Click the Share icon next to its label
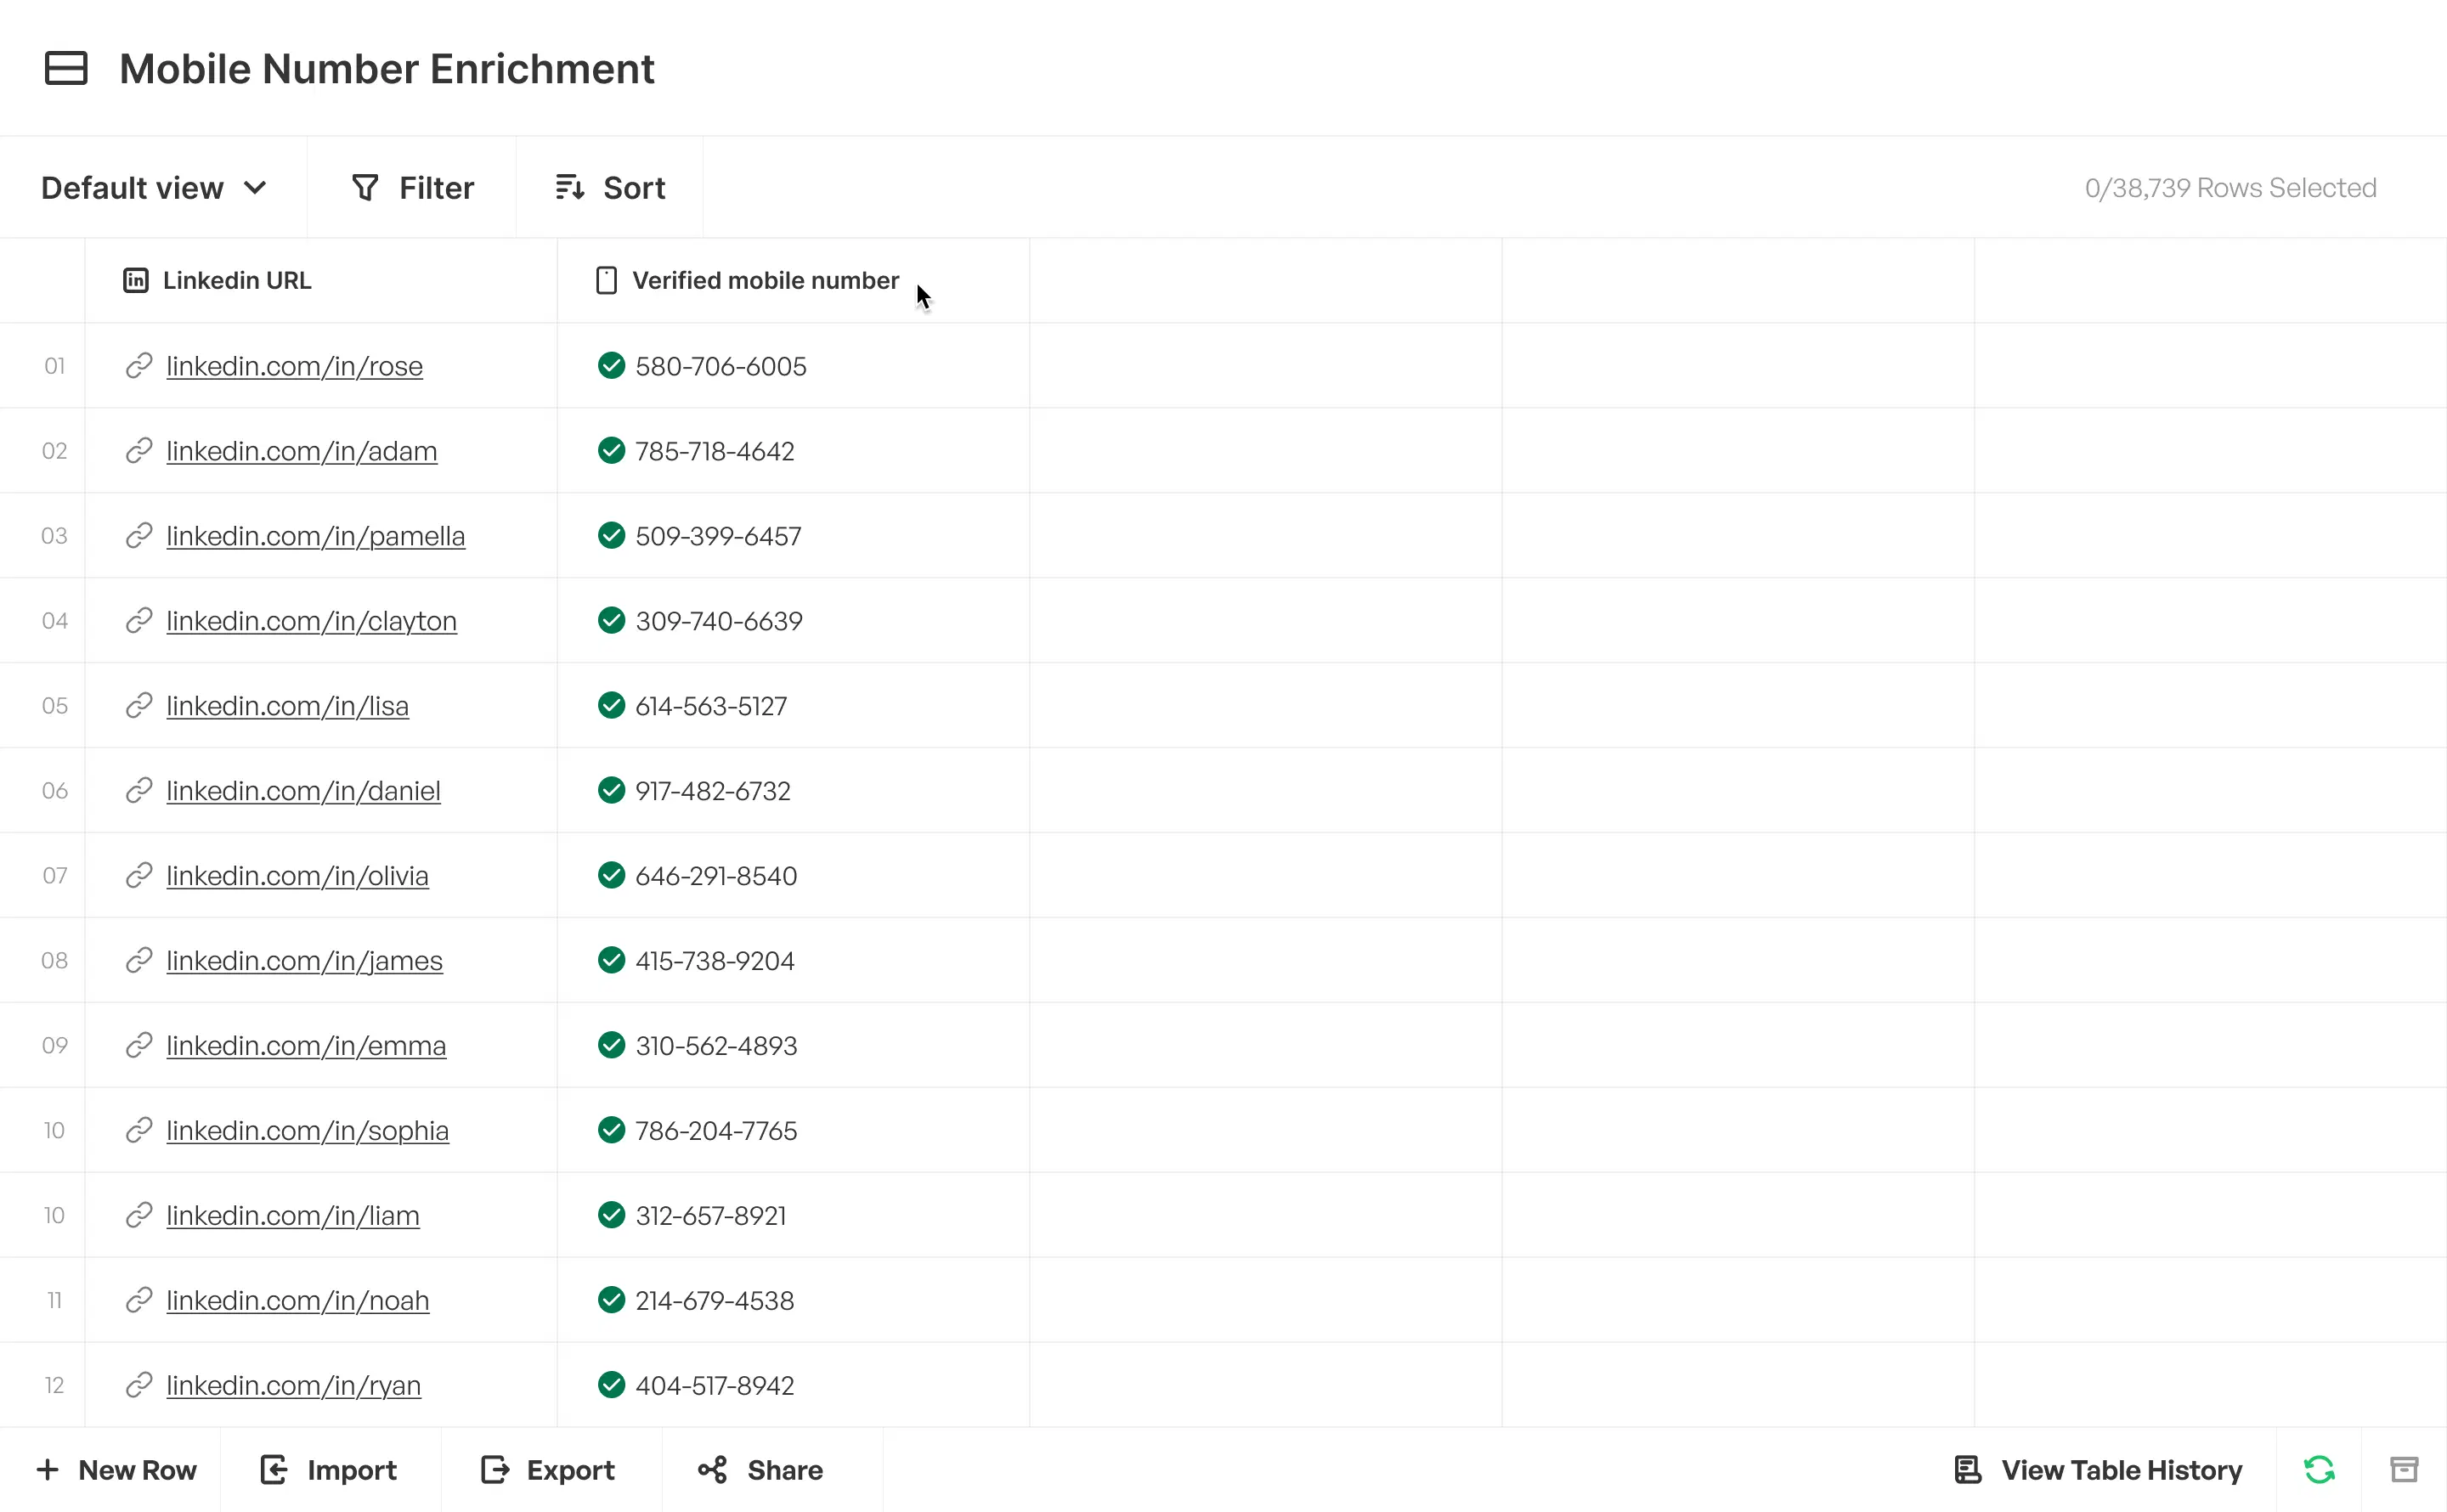The height and width of the screenshot is (1512, 2447). (712, 1470)
